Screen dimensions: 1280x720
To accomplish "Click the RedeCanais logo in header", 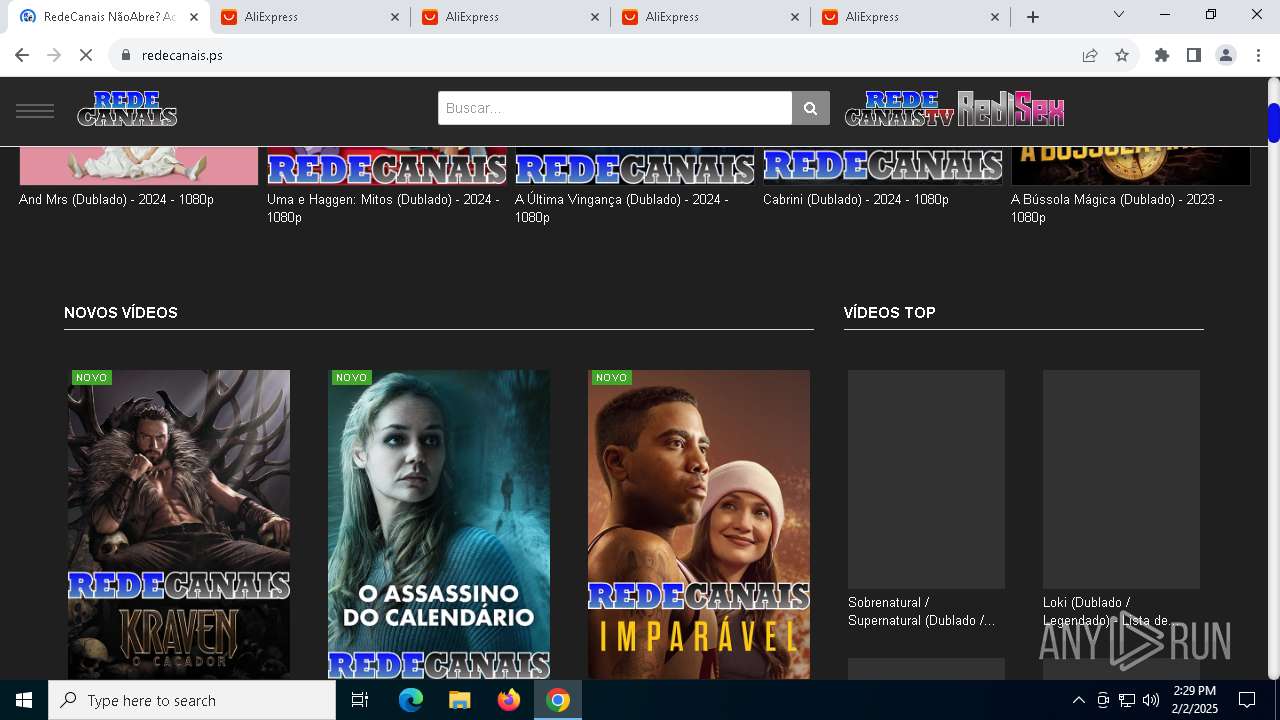I will pos(127,108).
